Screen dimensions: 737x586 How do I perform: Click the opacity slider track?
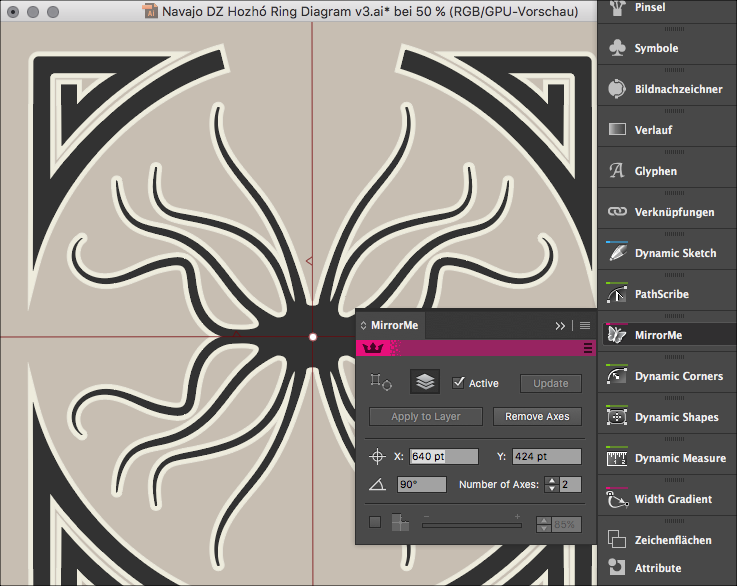click(x=472, y=525)
